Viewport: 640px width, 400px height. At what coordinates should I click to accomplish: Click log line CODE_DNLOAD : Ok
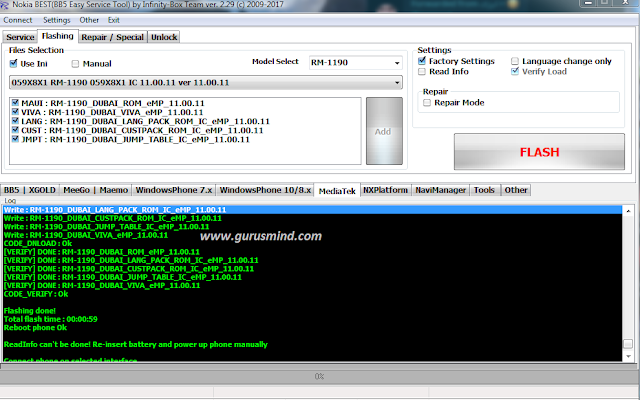(38, 244)
